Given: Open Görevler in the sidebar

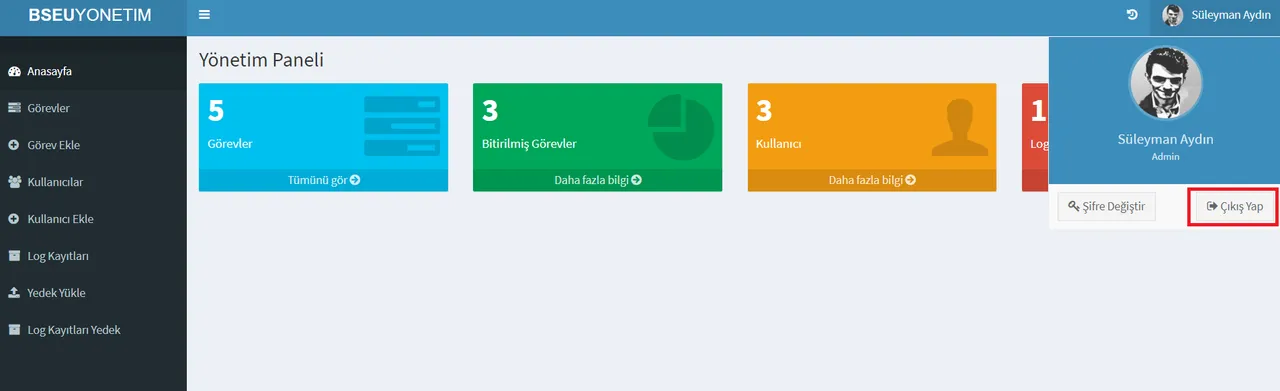Looking at the screenshot, I should pos(93,108).
